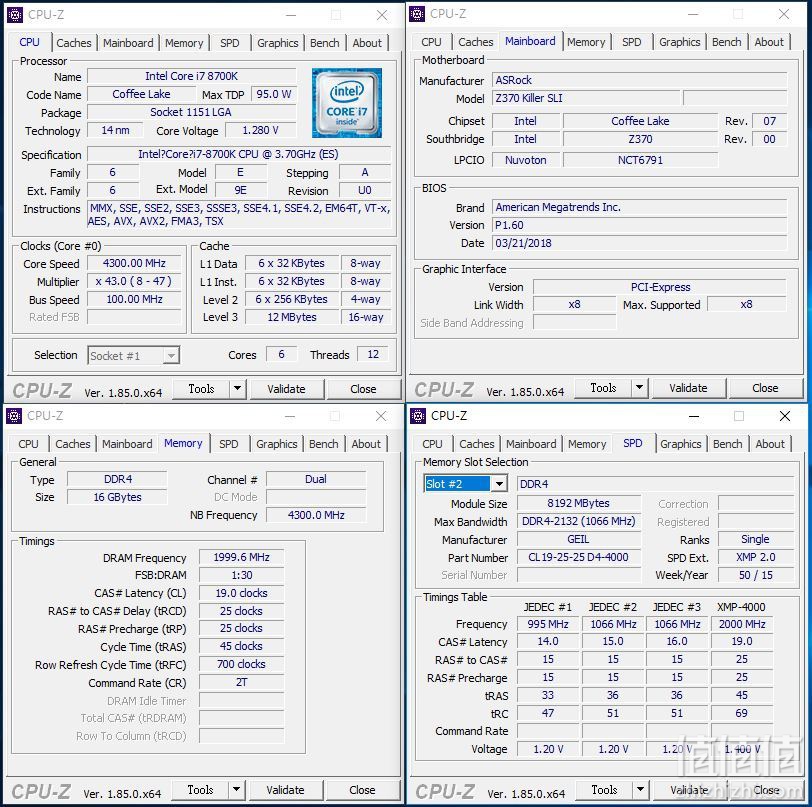Click the BIOS date "03/21/2018"
This screenshot has width=812, height=807.
[x=639, y=243]
